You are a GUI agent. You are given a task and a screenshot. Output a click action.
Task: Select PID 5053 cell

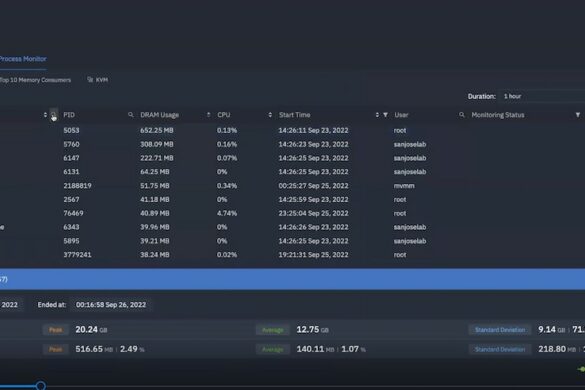coord(71,130)
